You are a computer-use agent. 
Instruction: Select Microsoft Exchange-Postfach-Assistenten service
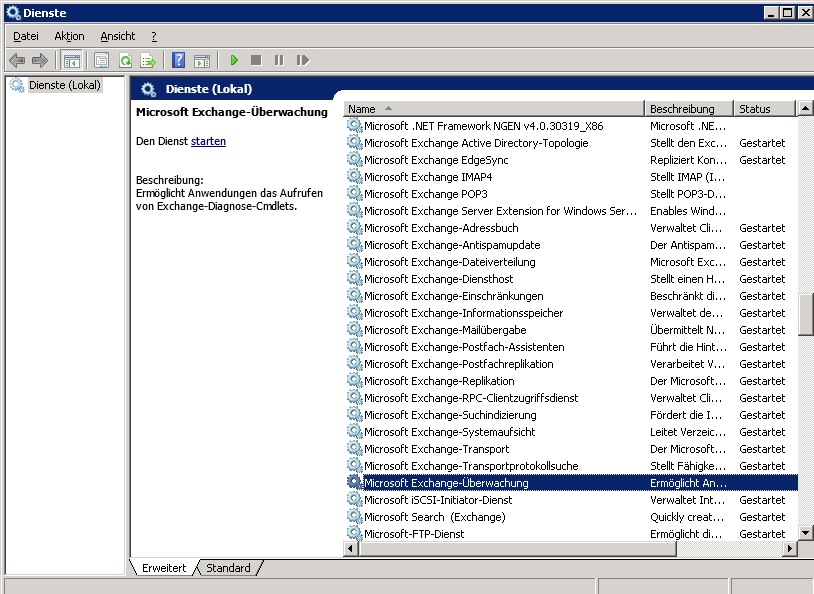[x=464, y=347]
